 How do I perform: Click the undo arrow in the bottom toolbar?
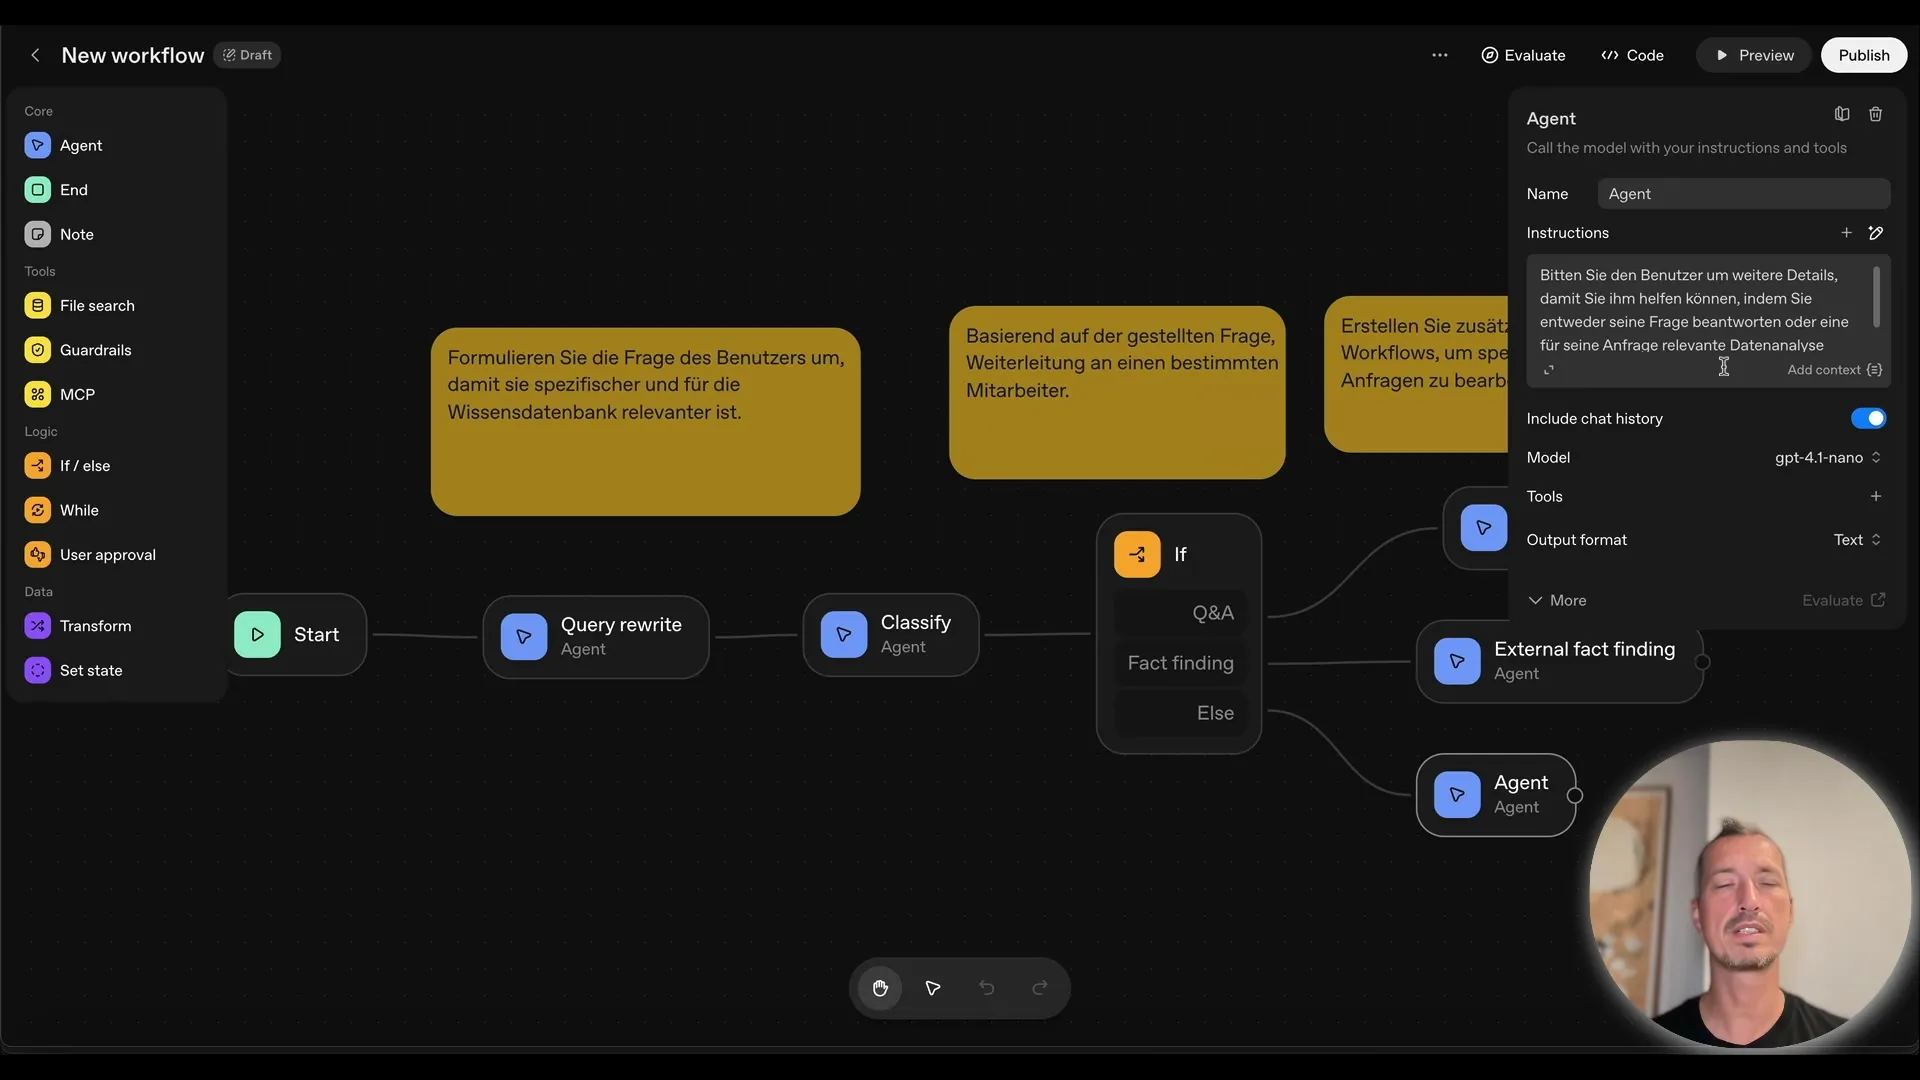click(987, 988)
